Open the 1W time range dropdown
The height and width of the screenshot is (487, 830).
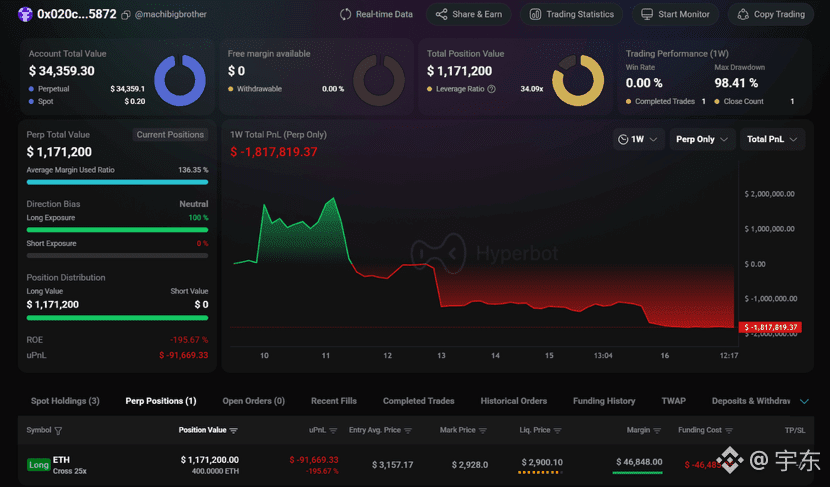tap(637, 140)
